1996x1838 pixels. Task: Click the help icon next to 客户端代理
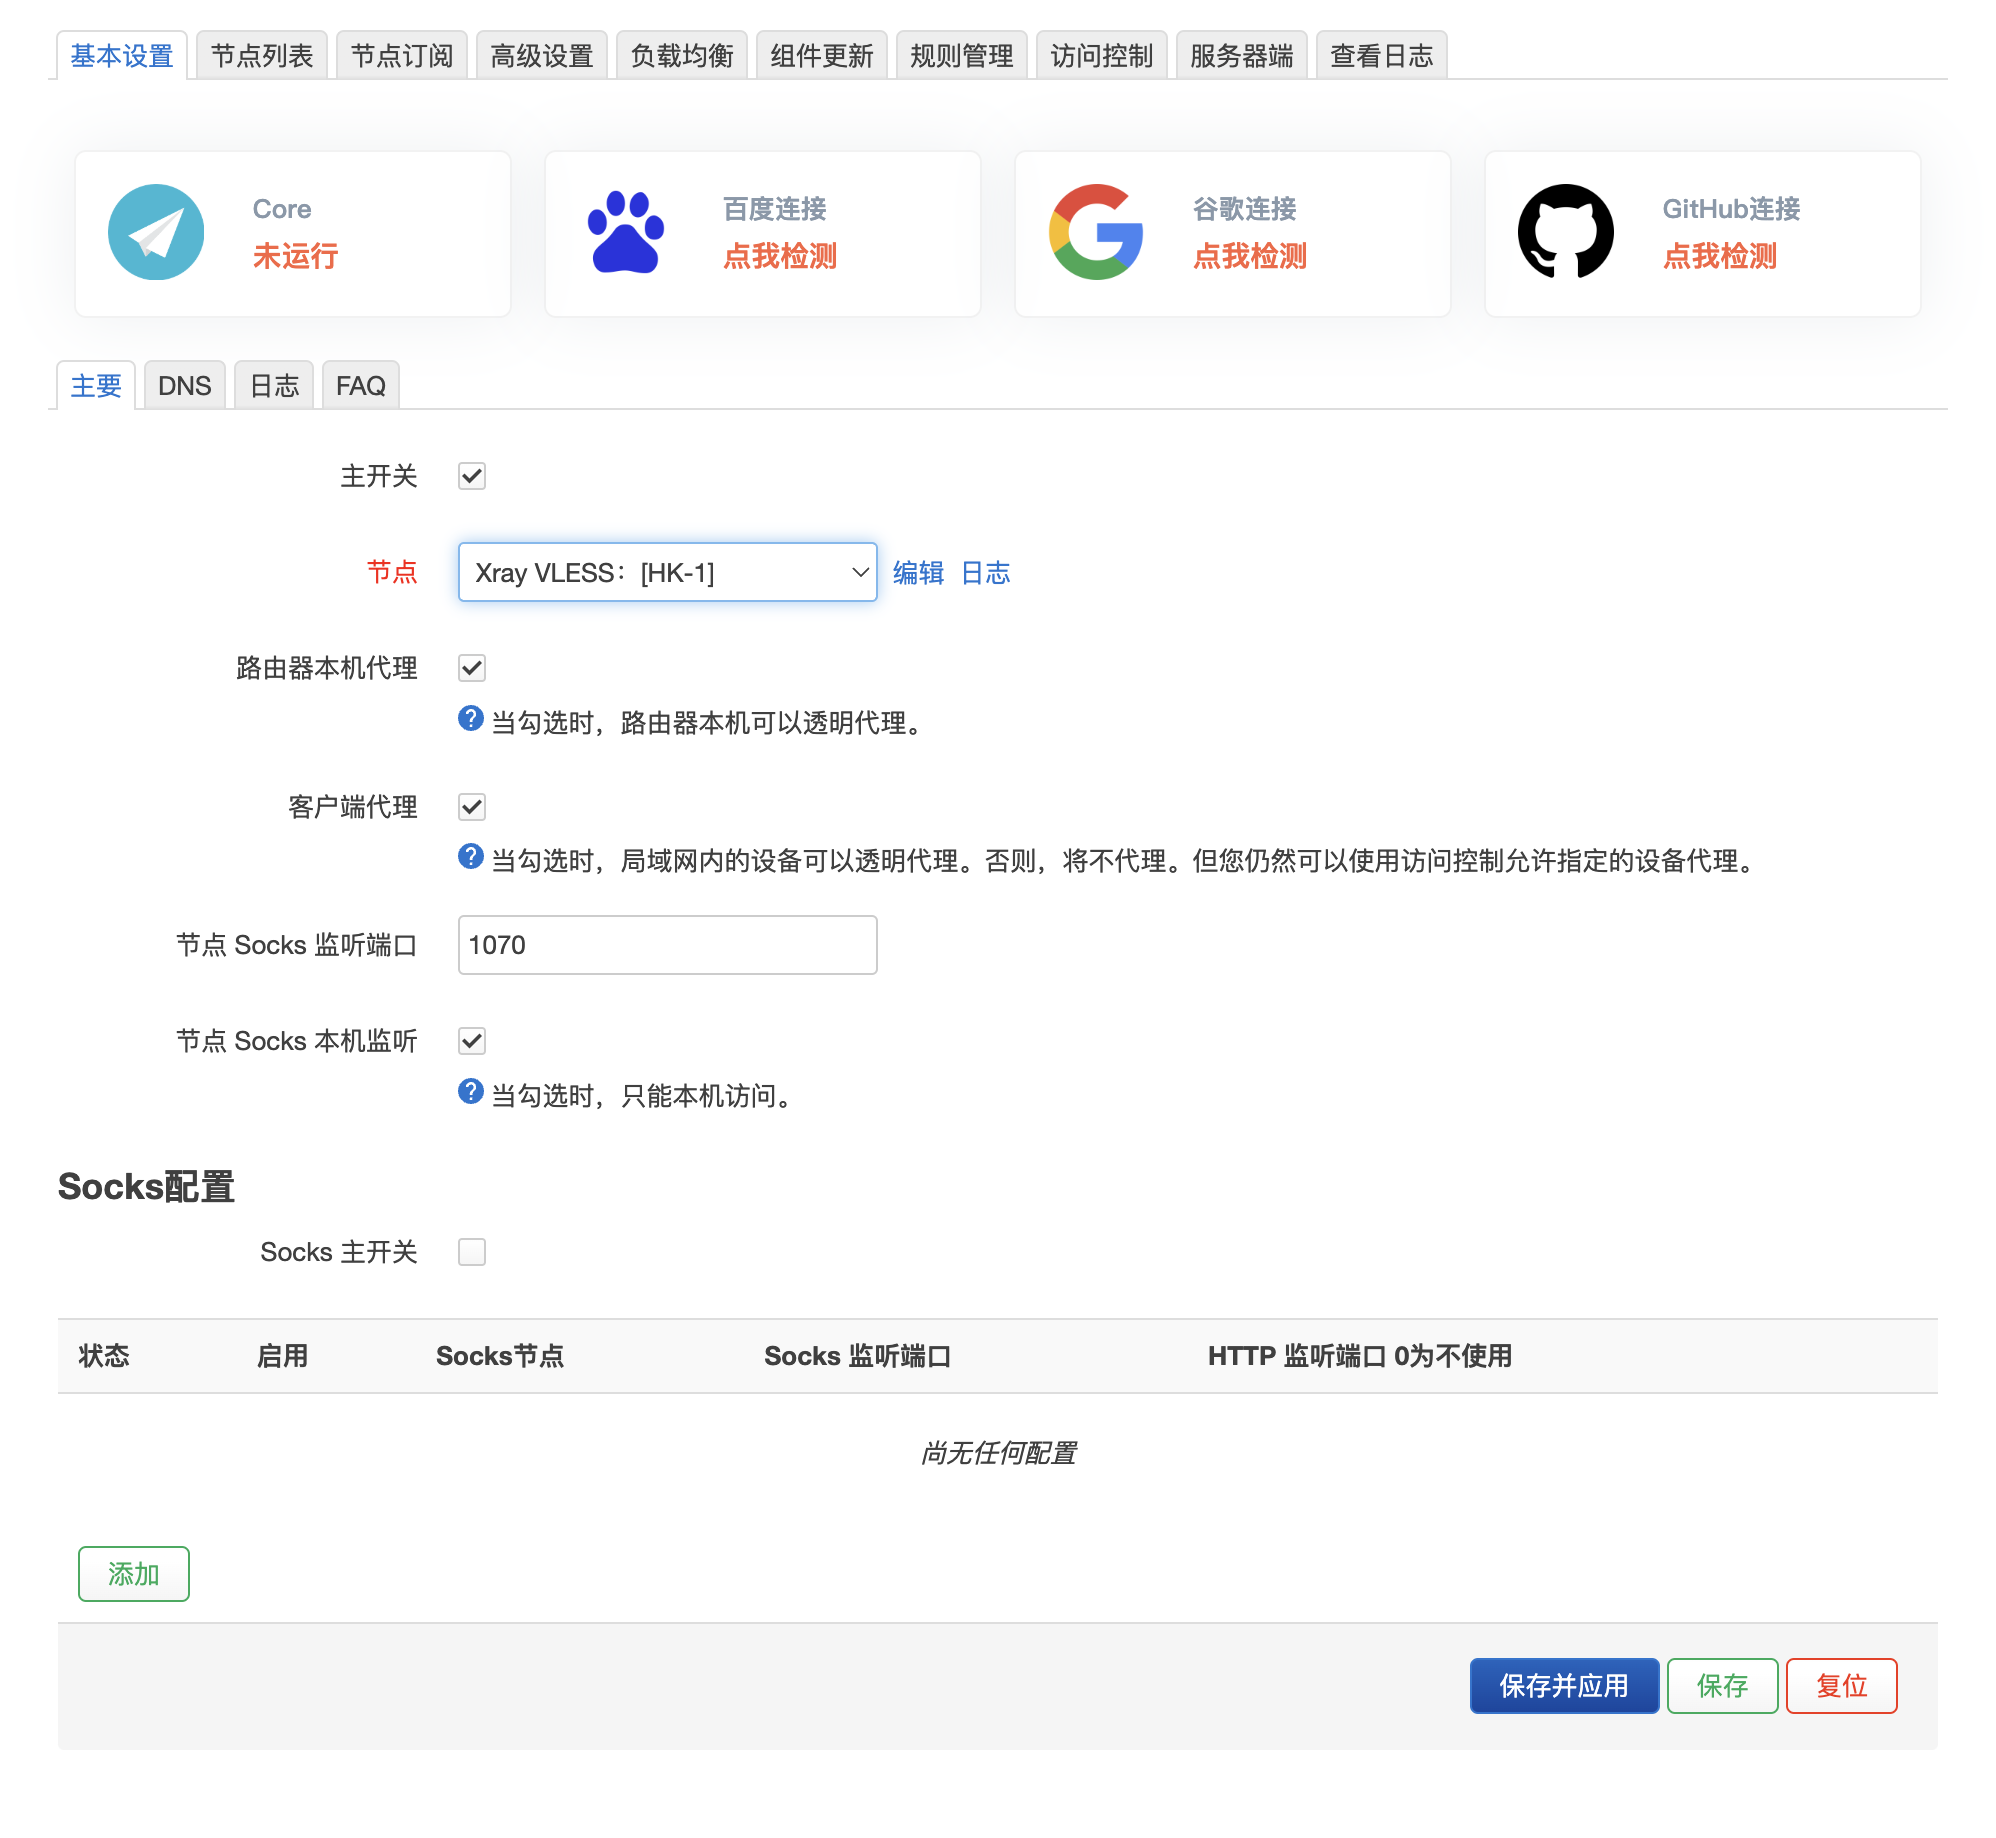pos(470,856)
